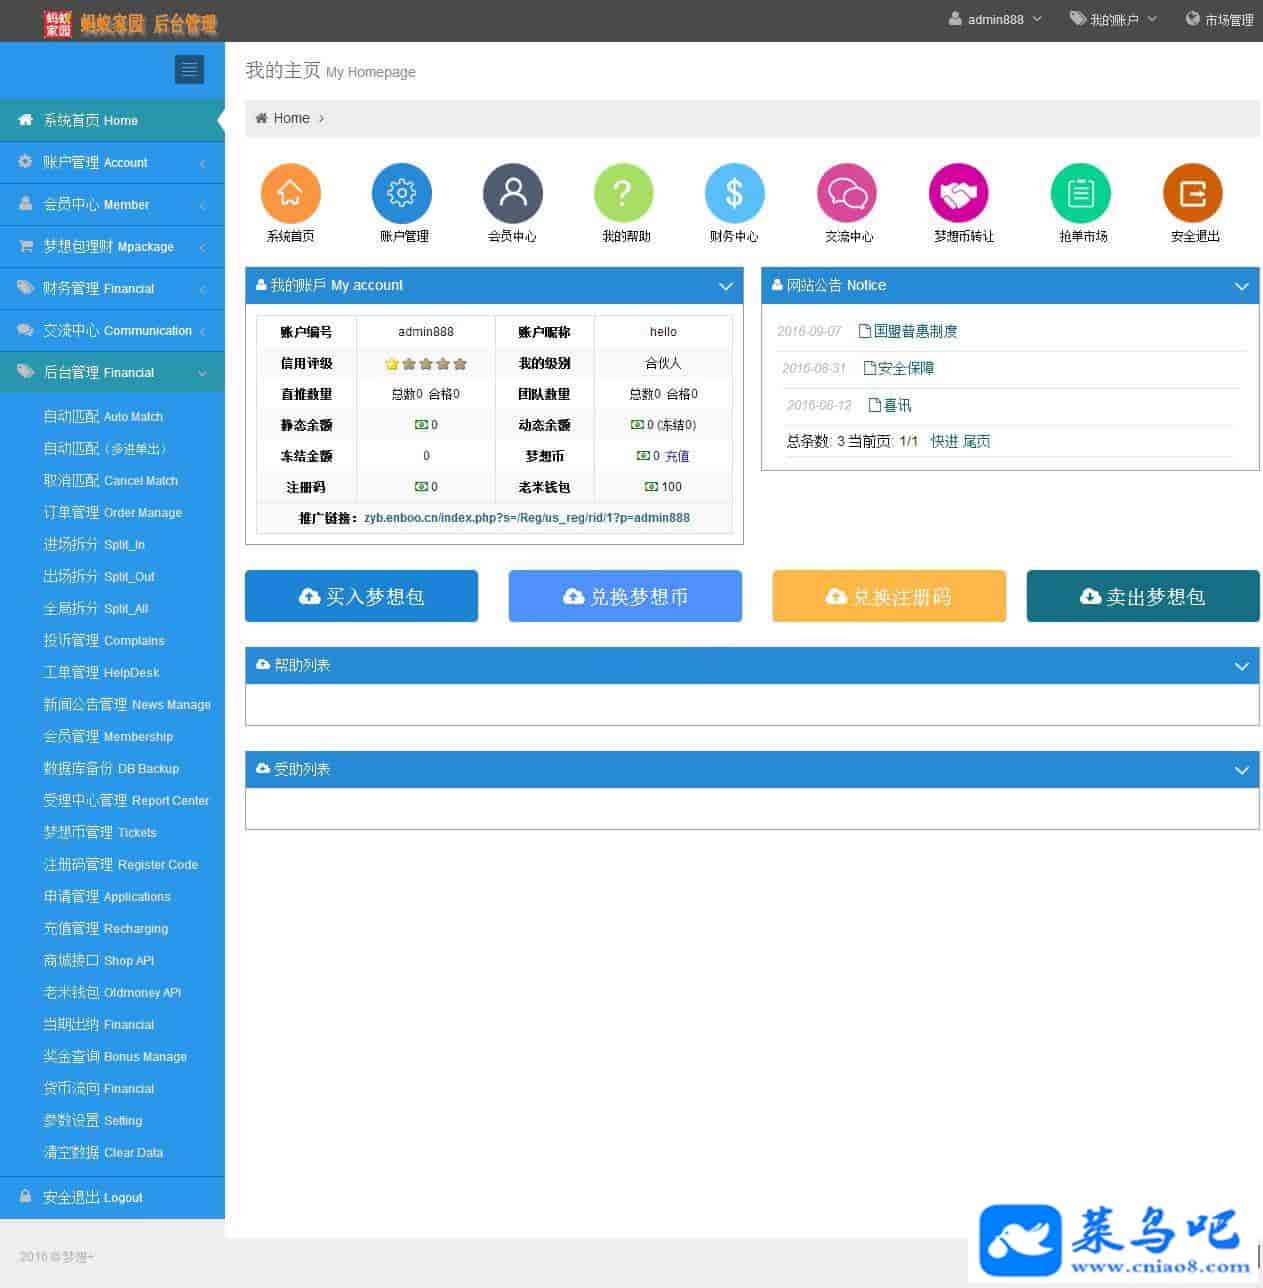
Task: Click the 卖出梦想包 button
Action: point(1142,597)
